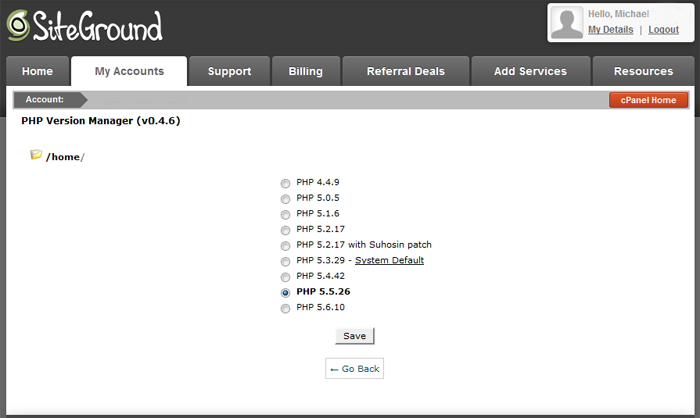Click the user avatar picture

[x=567, y=22]
